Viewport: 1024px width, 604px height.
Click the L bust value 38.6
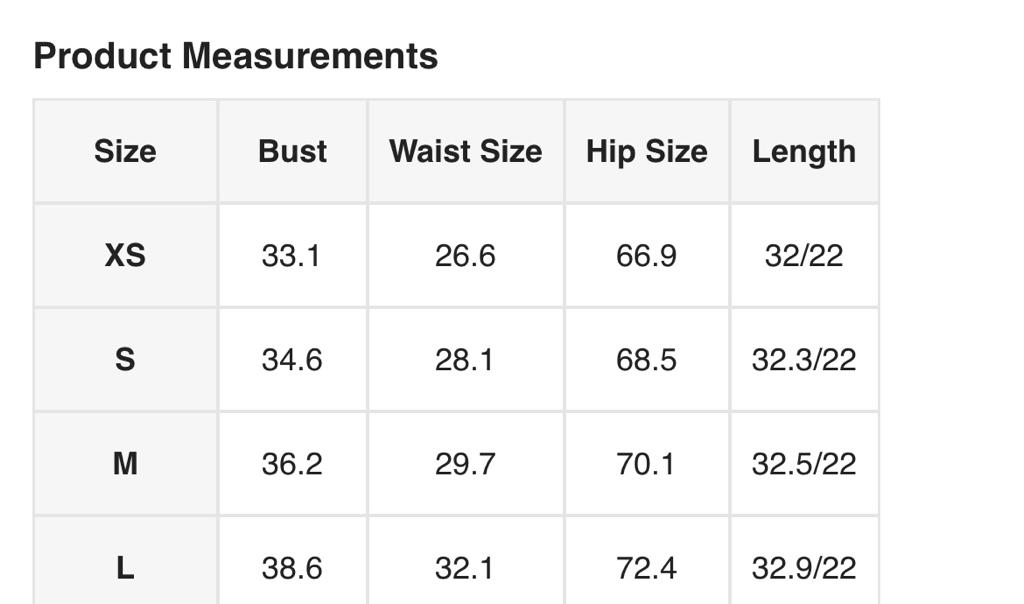pos(291,568)
